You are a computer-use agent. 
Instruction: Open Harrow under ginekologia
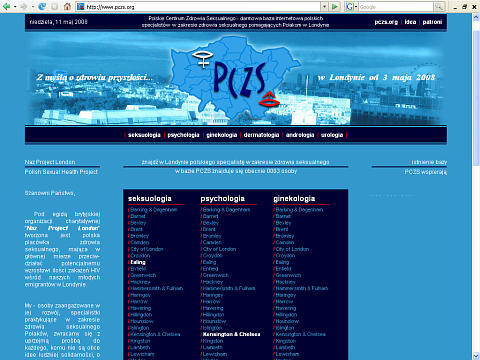(x=284, y=302)
